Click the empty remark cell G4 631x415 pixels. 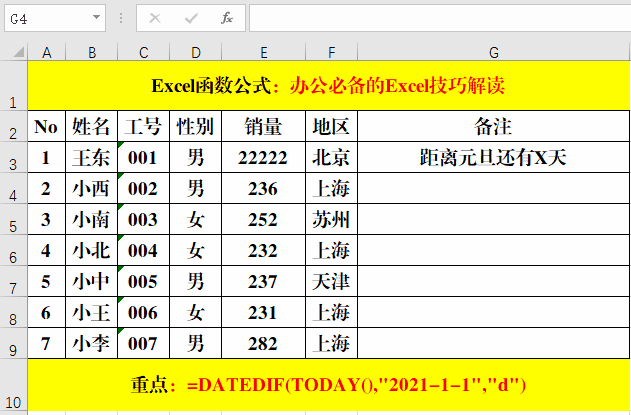coord(494,188)
